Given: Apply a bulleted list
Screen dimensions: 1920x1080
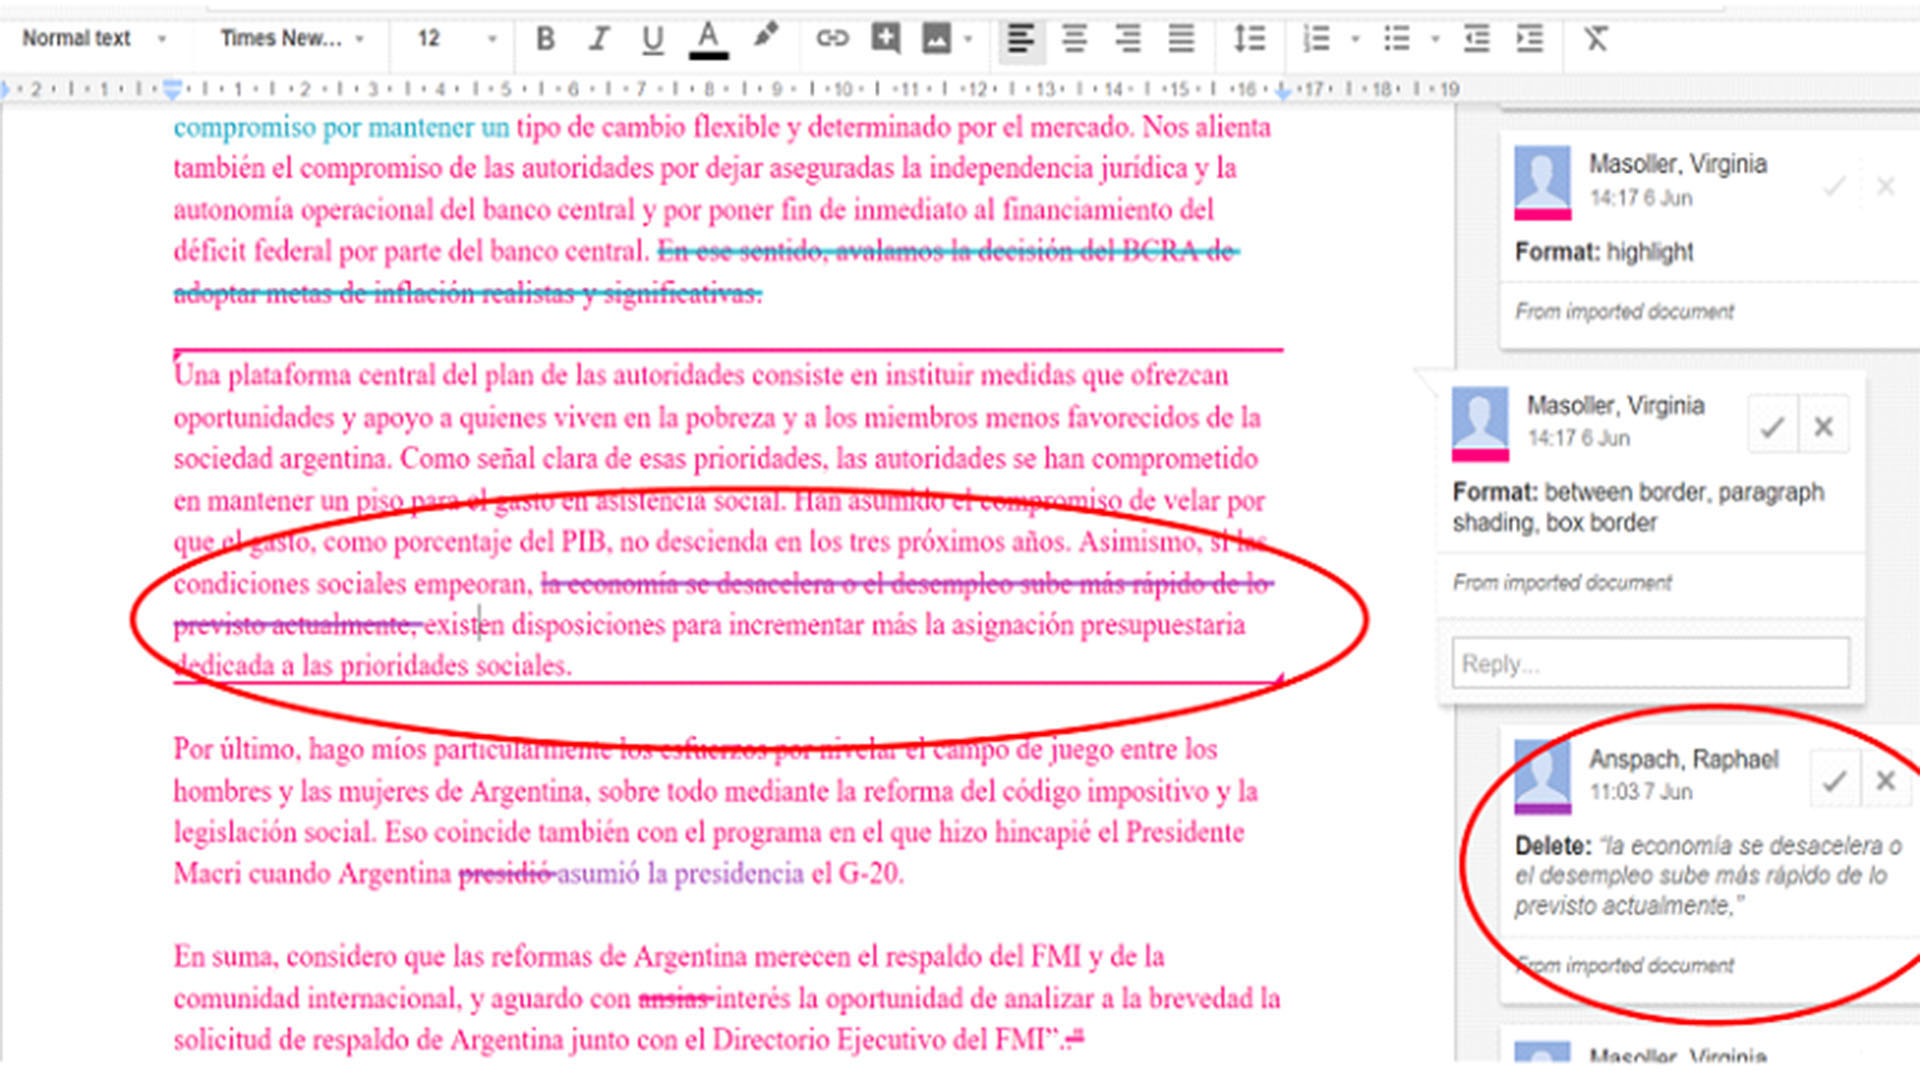Looking at the screenshot, I should click(1396, 39).
